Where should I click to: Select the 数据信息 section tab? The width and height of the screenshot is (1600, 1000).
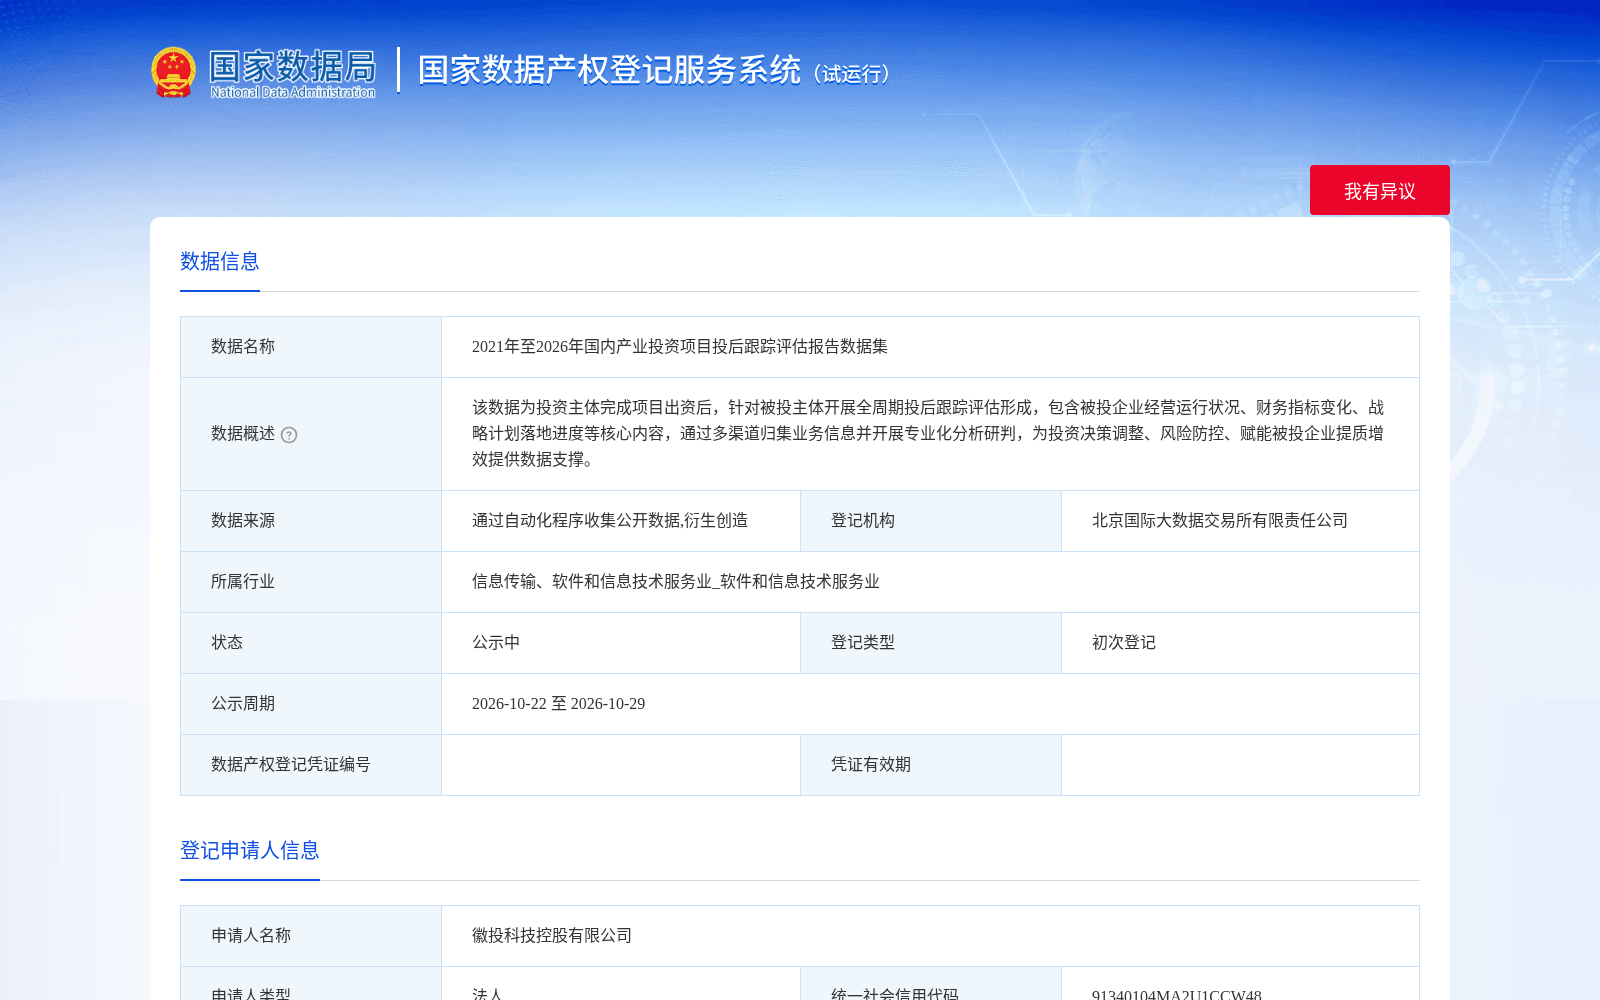coord(220,262)
